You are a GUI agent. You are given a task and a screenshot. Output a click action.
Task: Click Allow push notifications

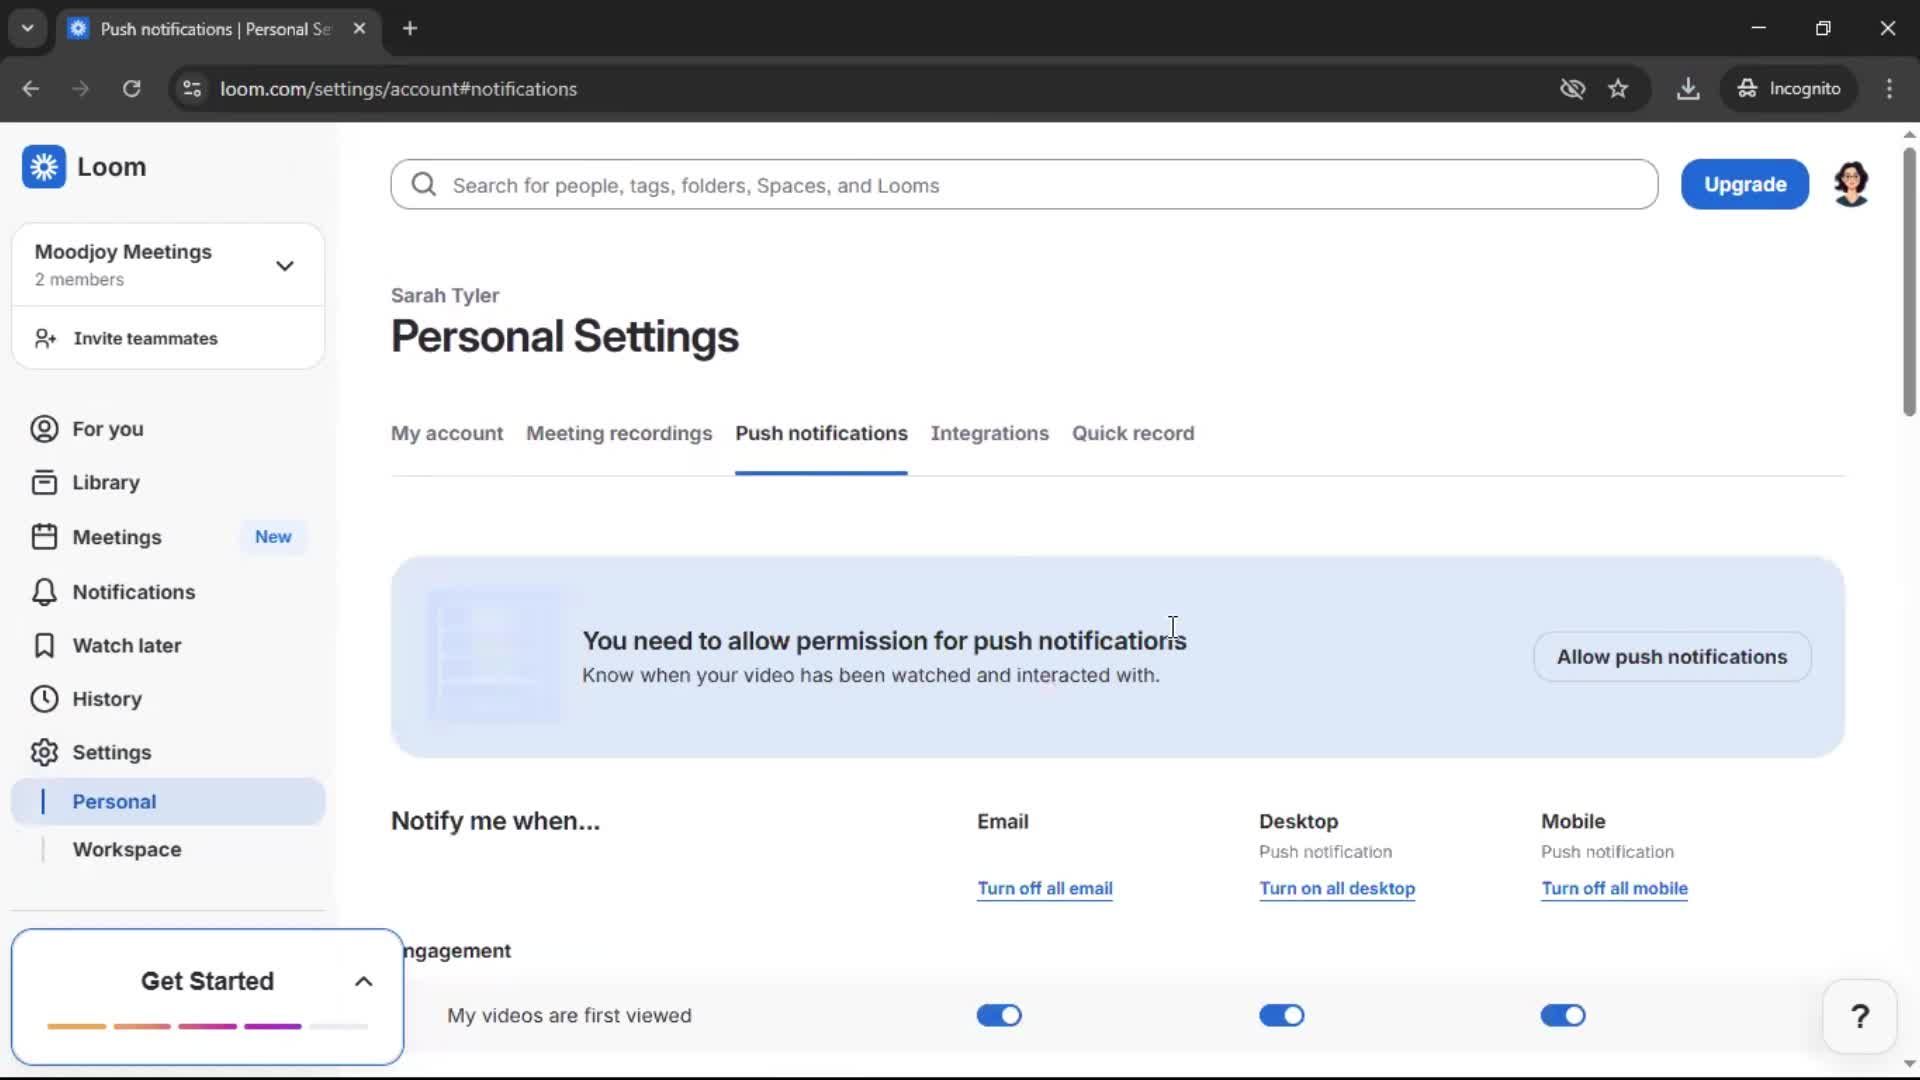coord(1670,657)
